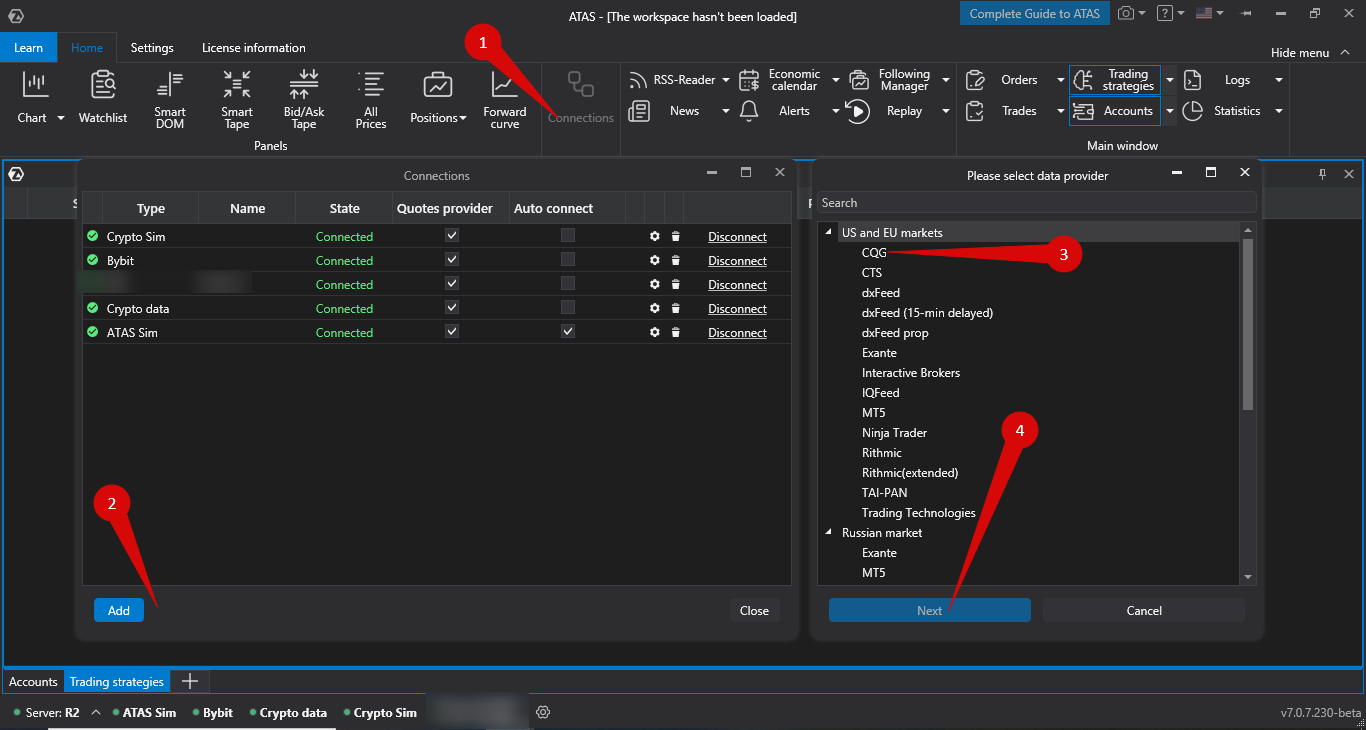Viewport: 1366px width, 730px height.
Task: Collapse the US and EU markets group
Action: tap(829, 233)
